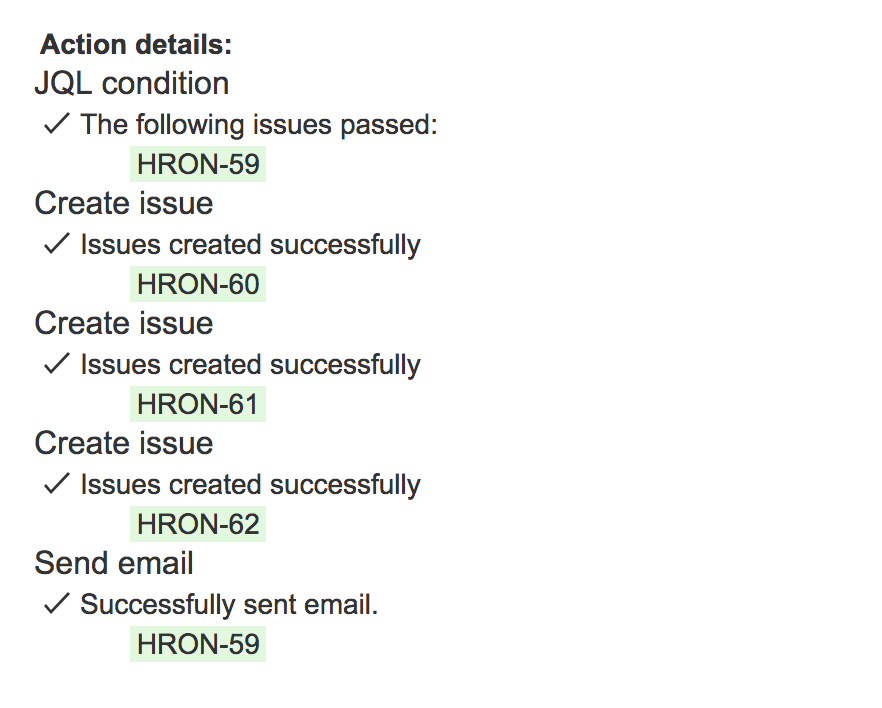Click the checkmark beside 'Successfully sent email'
This screenshot has width=882, height=708.
[57, 603]
